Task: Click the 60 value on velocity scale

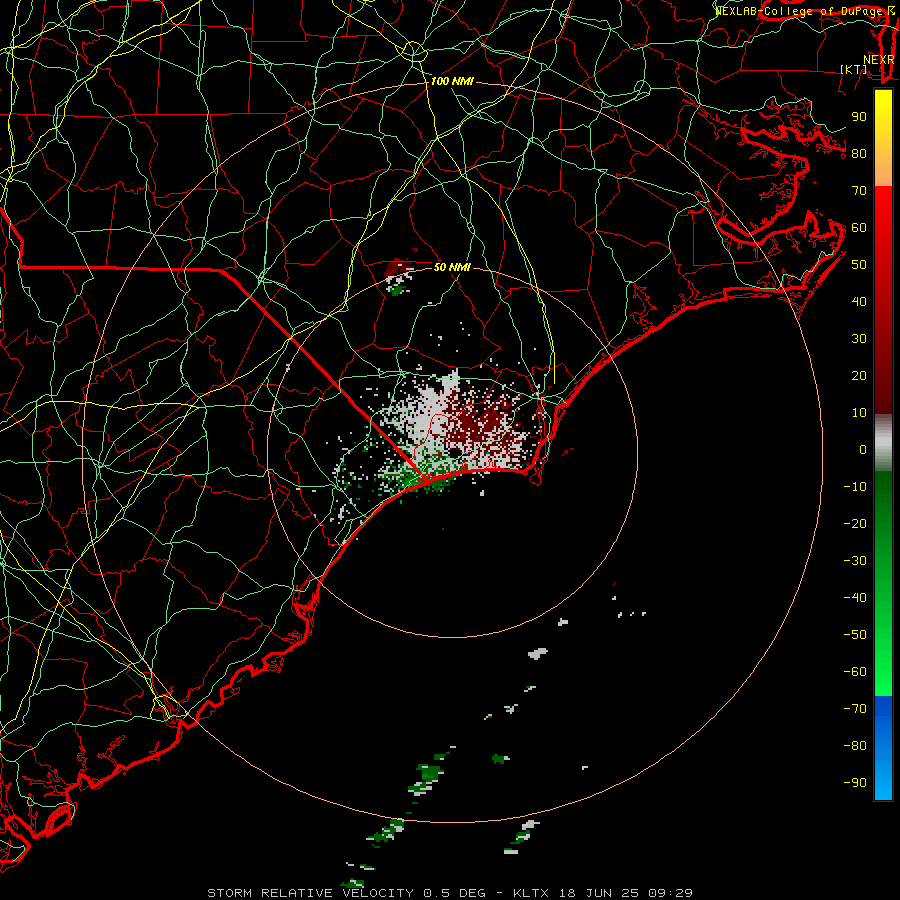Action: coord(859,228)
